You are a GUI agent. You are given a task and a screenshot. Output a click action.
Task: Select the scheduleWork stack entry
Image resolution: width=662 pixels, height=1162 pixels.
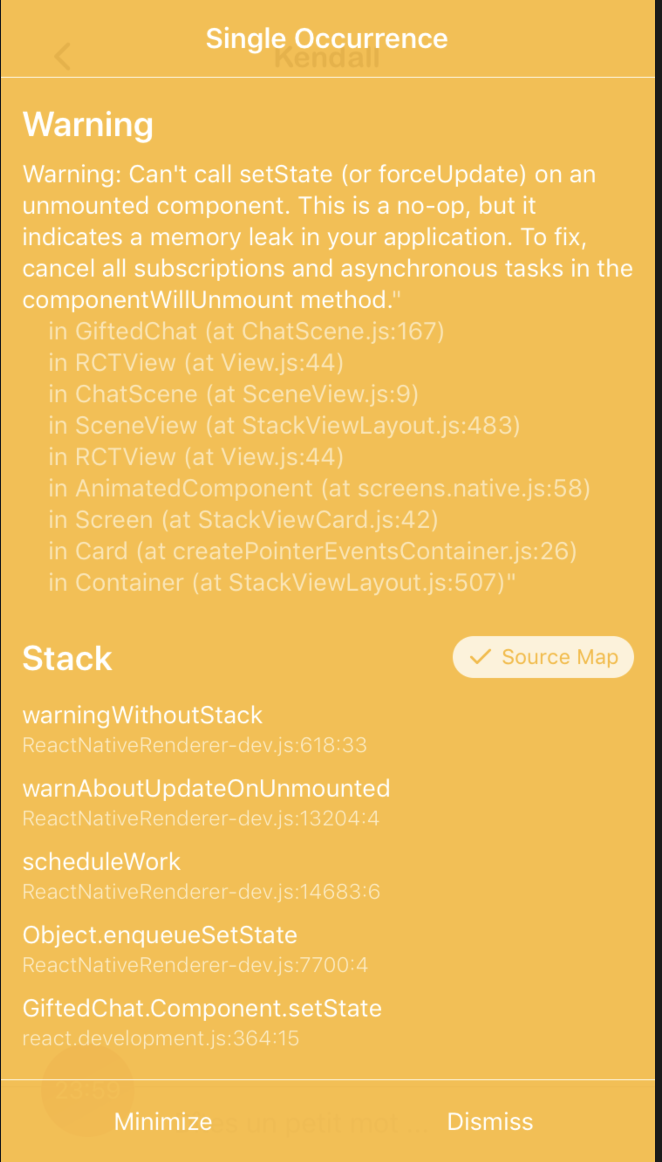[100, 862]
